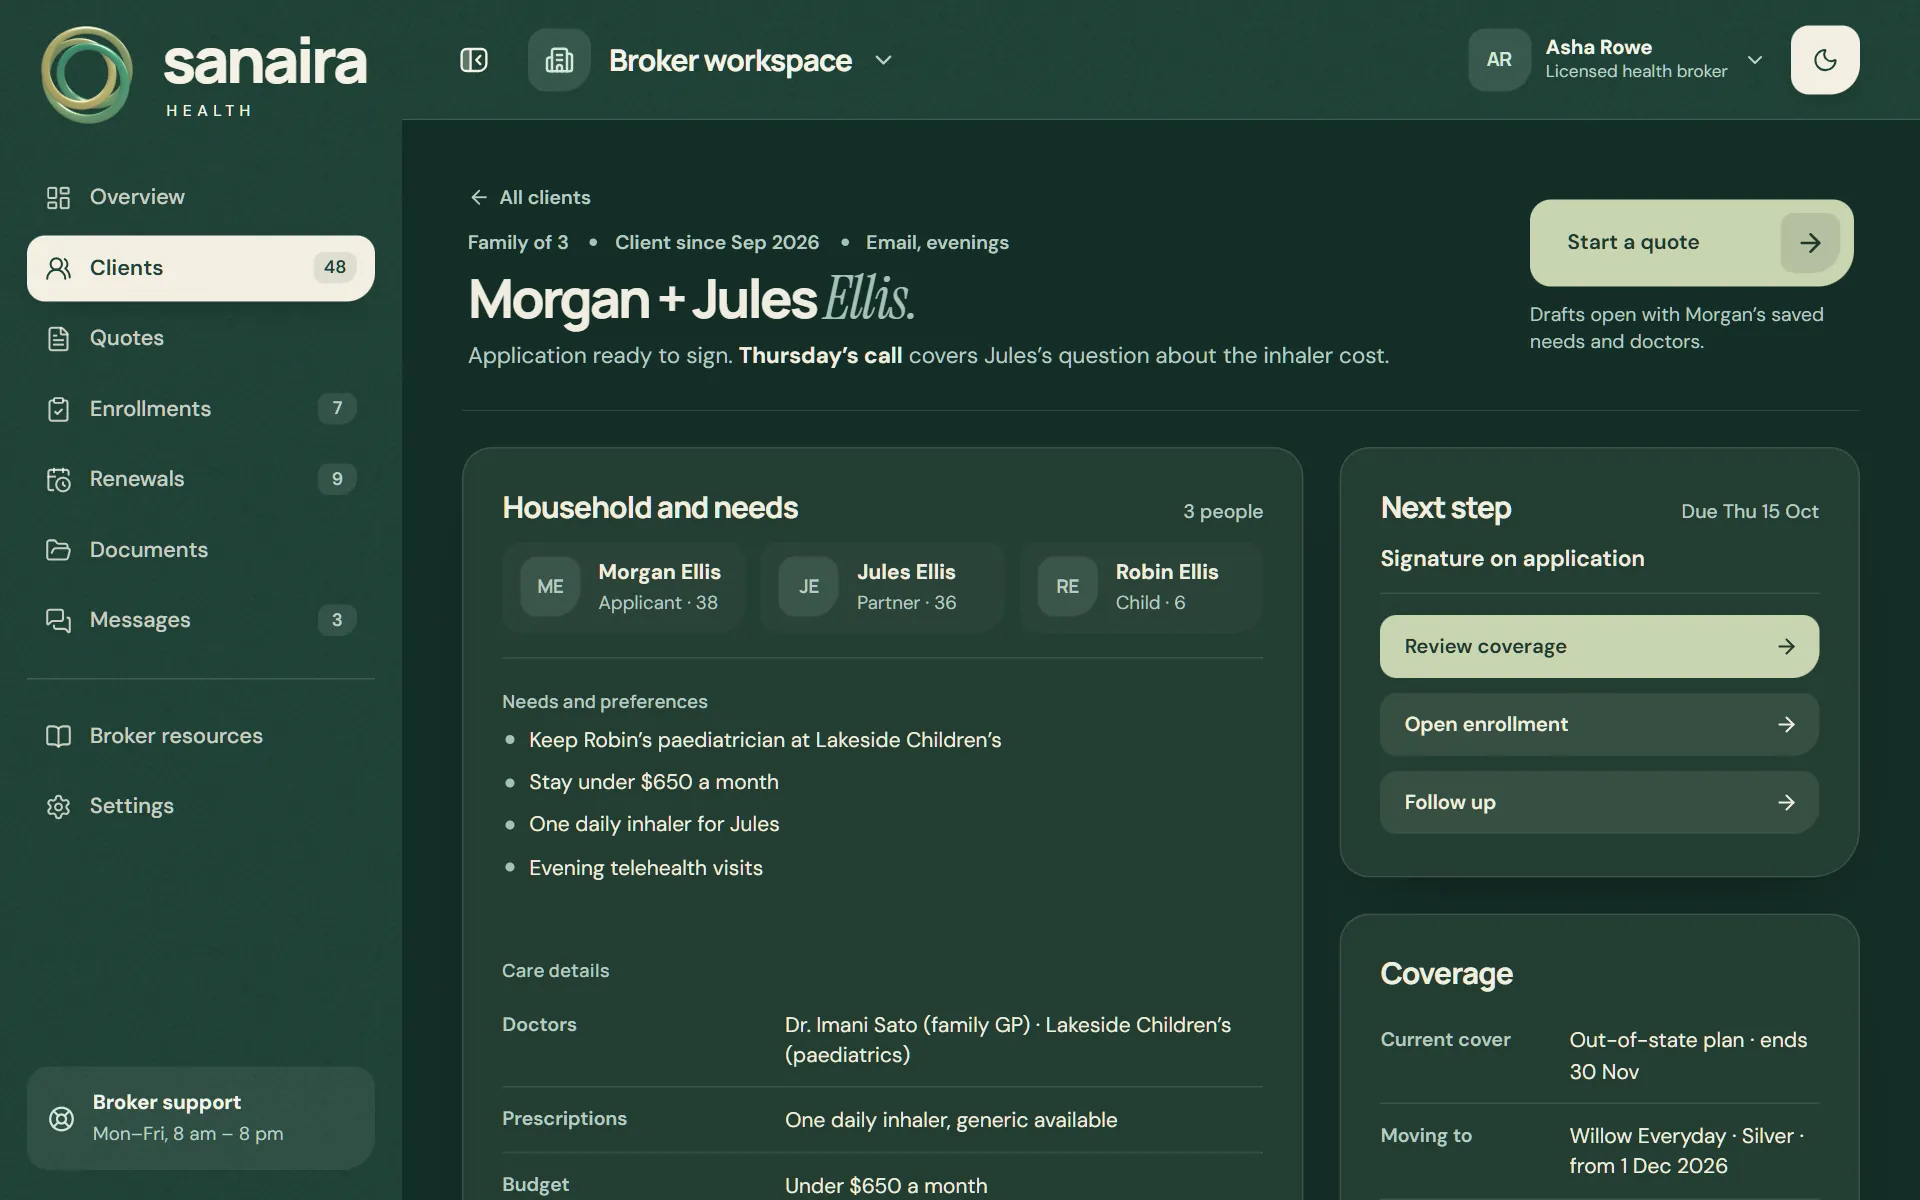Click the 3 badge on Messages
Image resolution: width=1920 pixels, height=1200 pixels.
337,619
